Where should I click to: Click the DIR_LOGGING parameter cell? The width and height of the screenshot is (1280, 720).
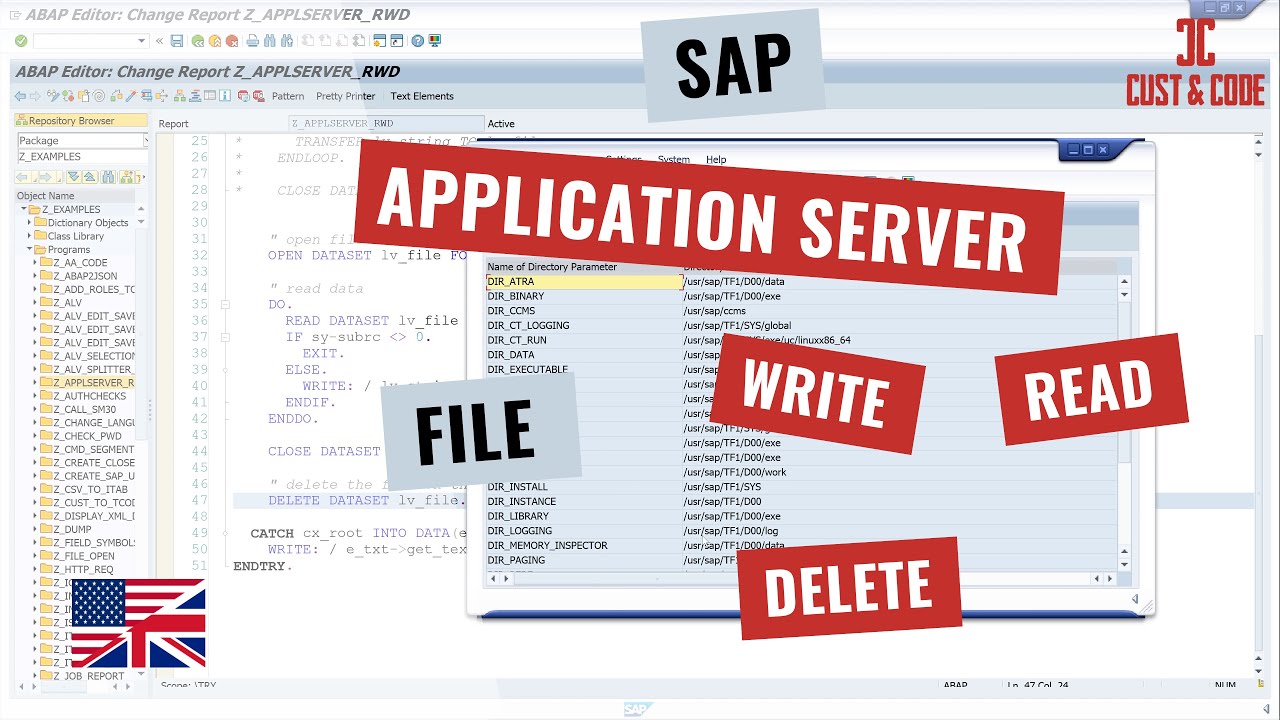(x=583, y=531)
